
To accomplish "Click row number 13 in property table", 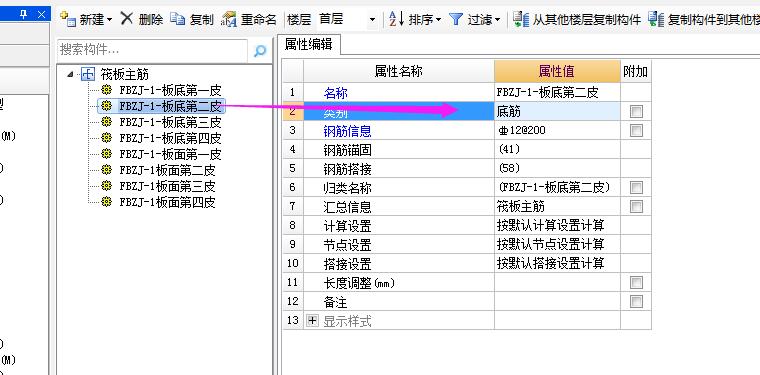I will pos(293,320).
